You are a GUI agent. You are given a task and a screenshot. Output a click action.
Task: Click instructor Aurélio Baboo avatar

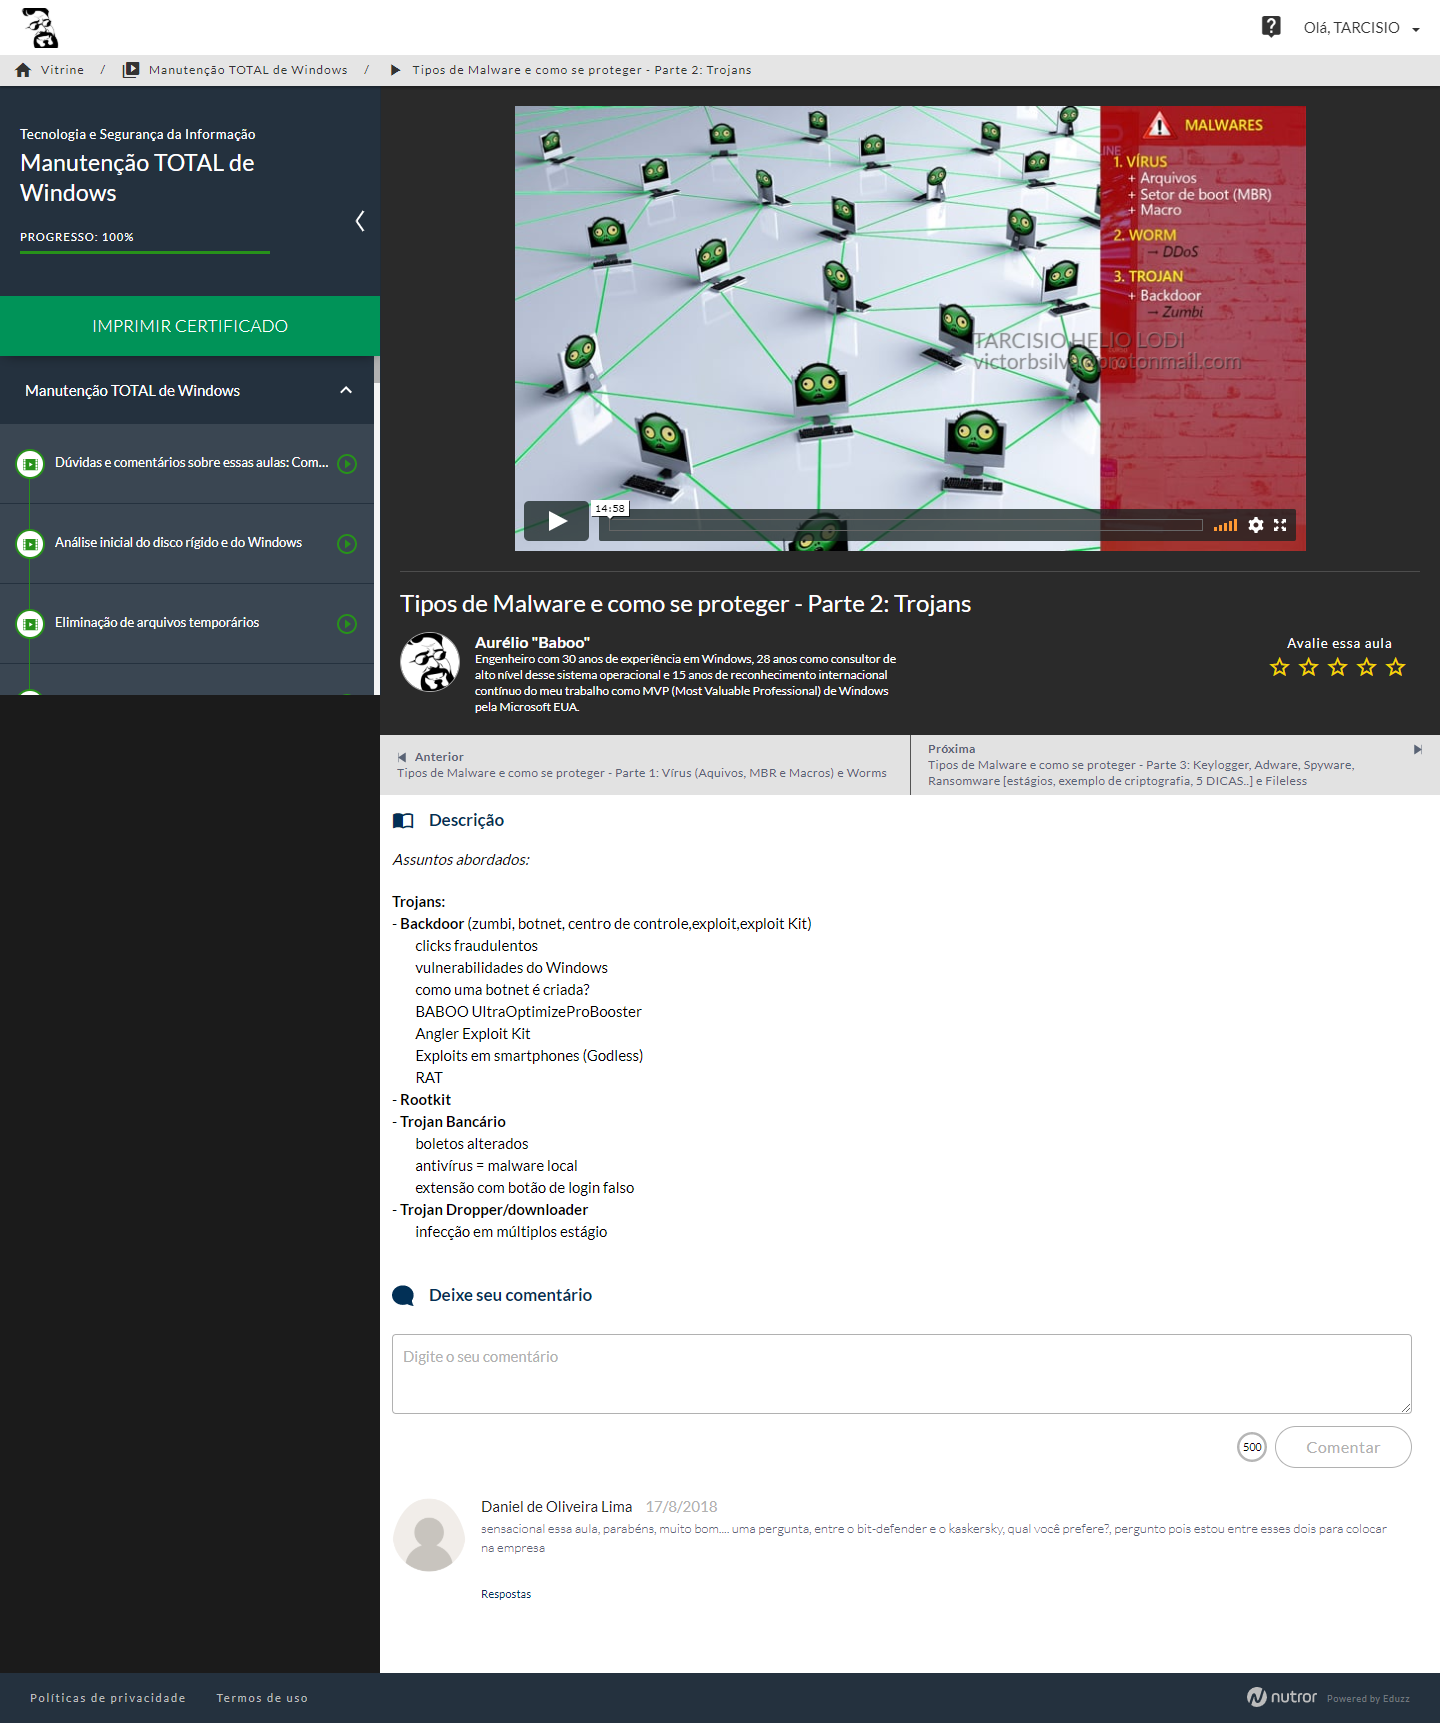tap(430, 663)
